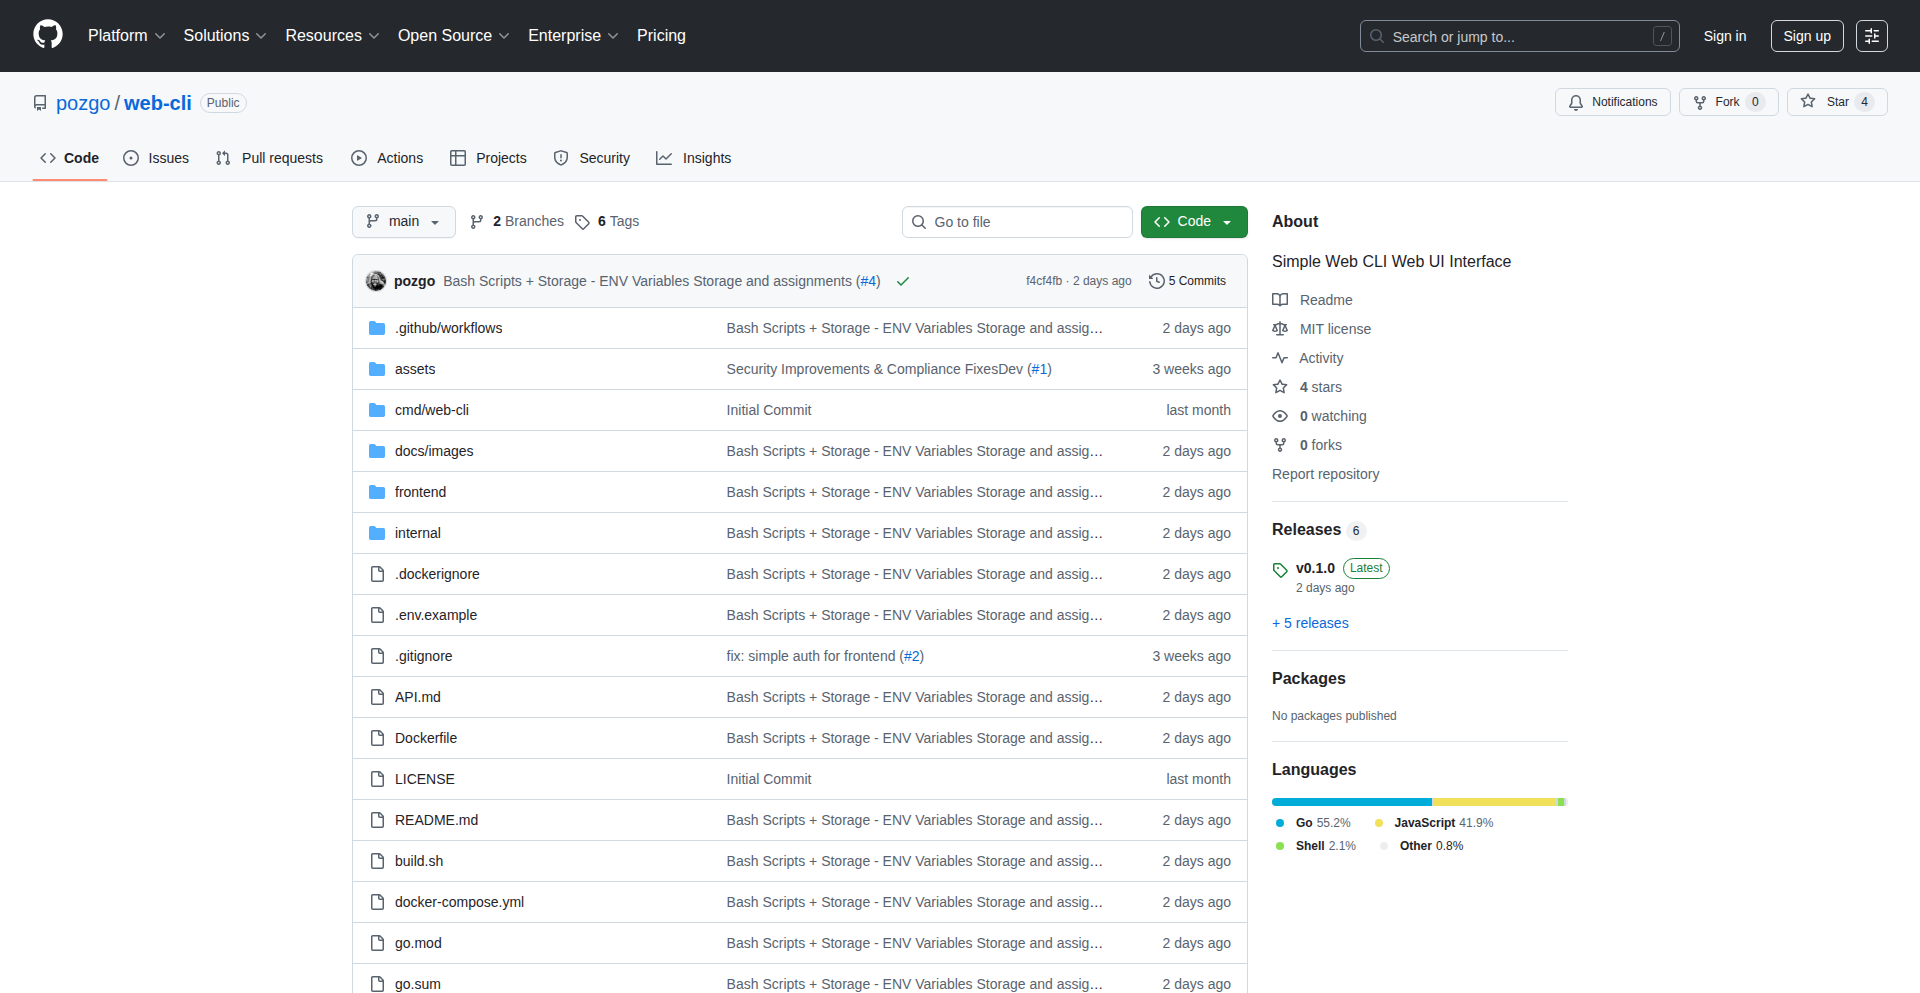
Task: Click pozgo's avatar thumbnail
Action: pyautogui.click(x=376, y=281)
